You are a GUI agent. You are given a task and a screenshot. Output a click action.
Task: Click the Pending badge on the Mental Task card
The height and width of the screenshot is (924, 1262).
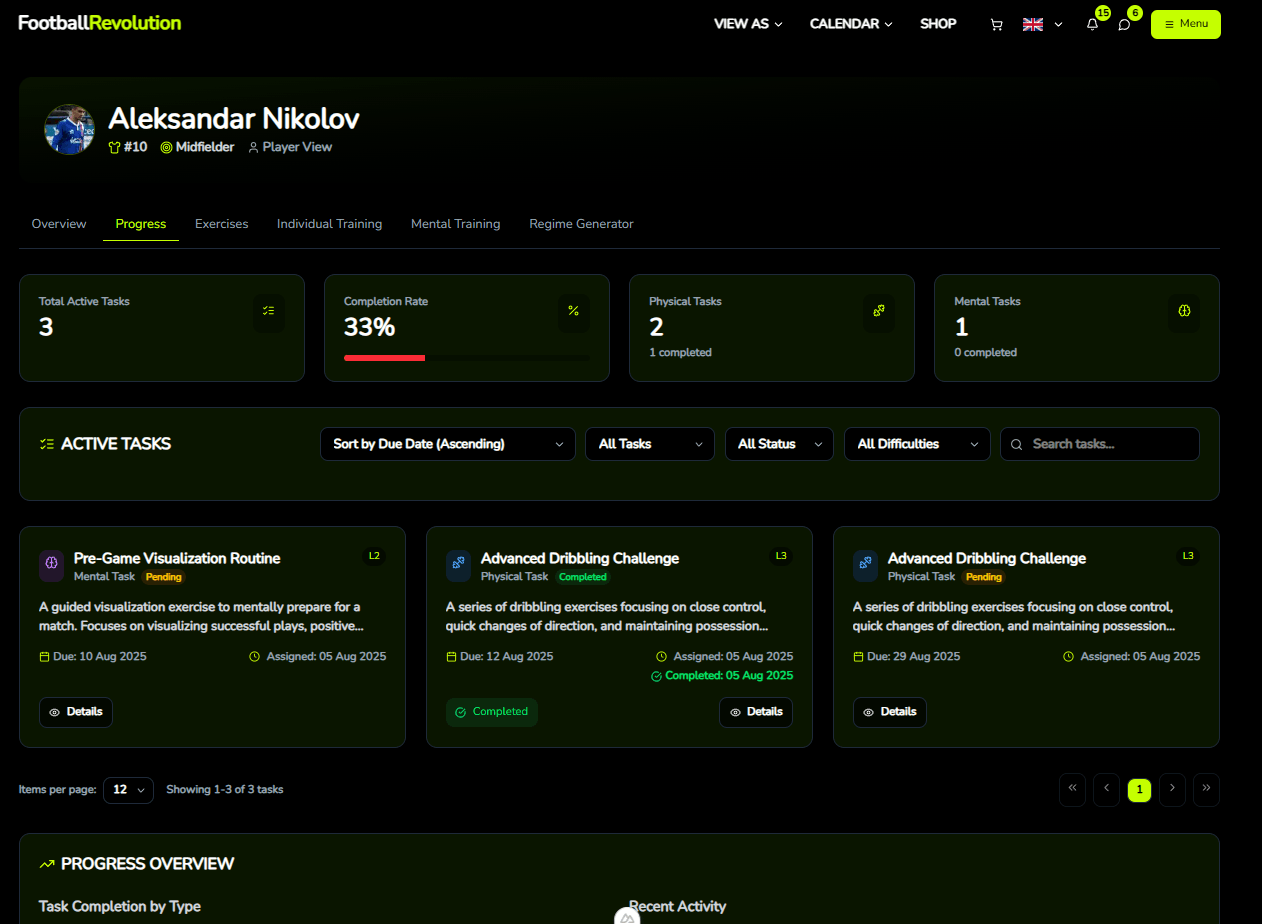tap(164, 577)
